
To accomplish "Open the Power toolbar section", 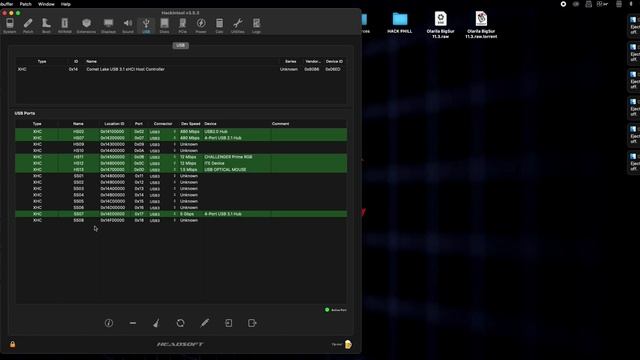I will tap(201, 26).
